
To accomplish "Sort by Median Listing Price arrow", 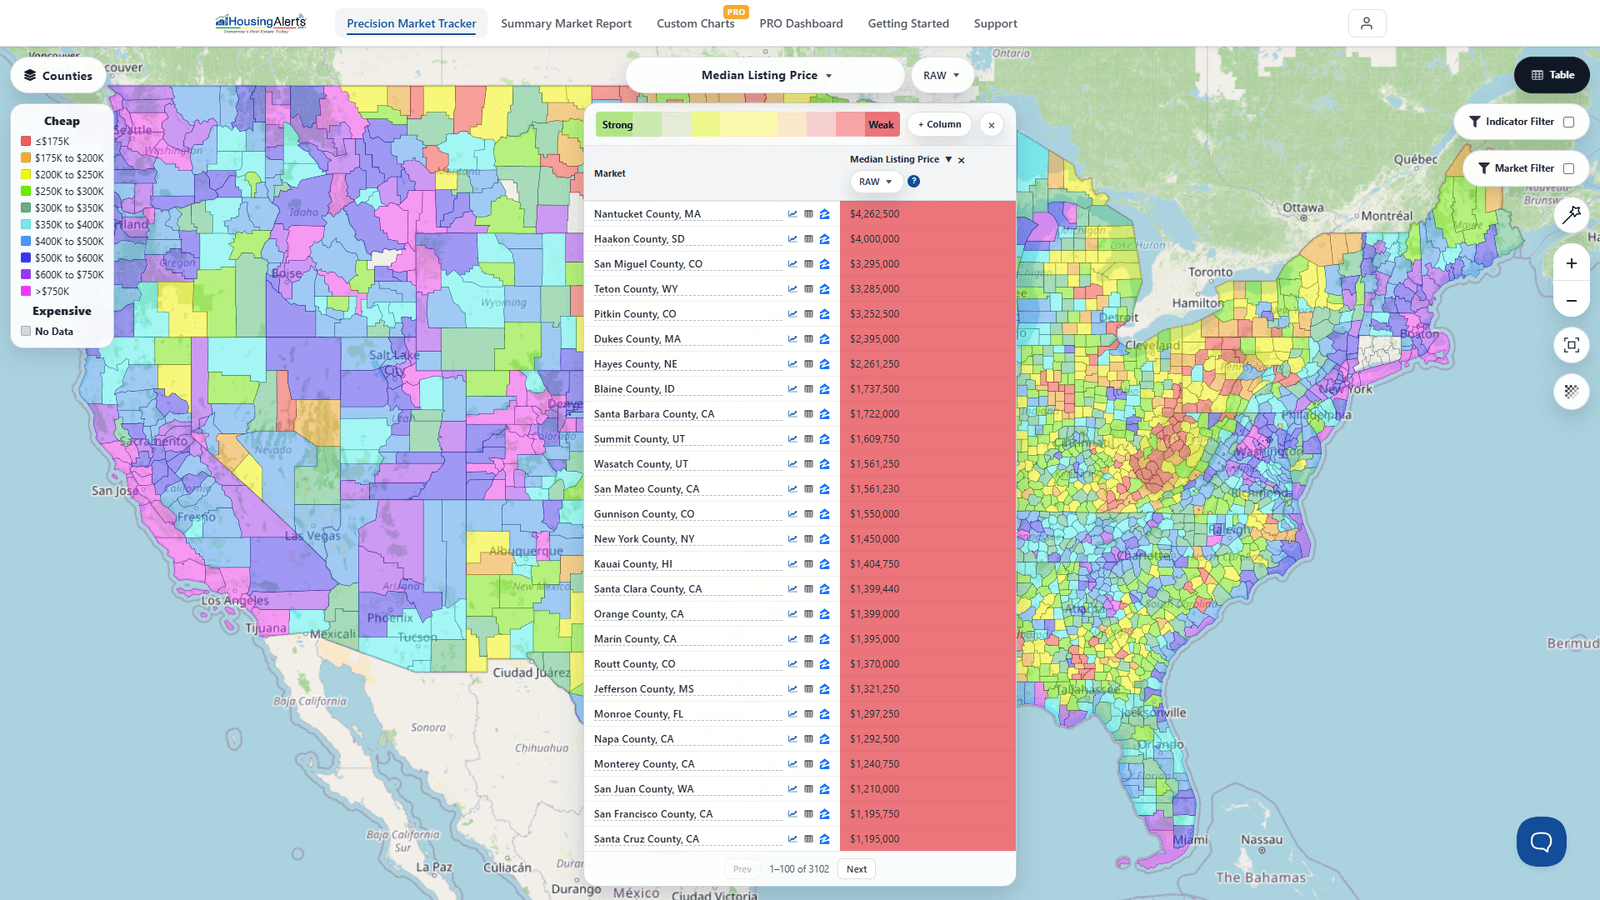I will 949,160.
